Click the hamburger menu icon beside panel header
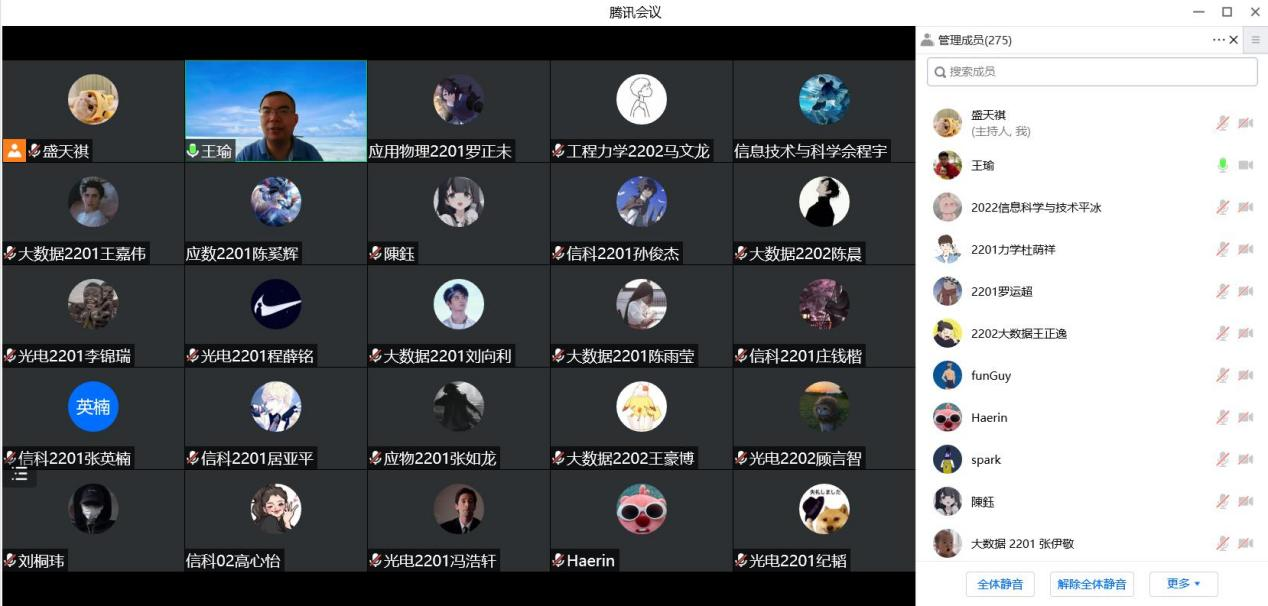This screenshot has height=606, width=1268. click(x=1256, y=40)
